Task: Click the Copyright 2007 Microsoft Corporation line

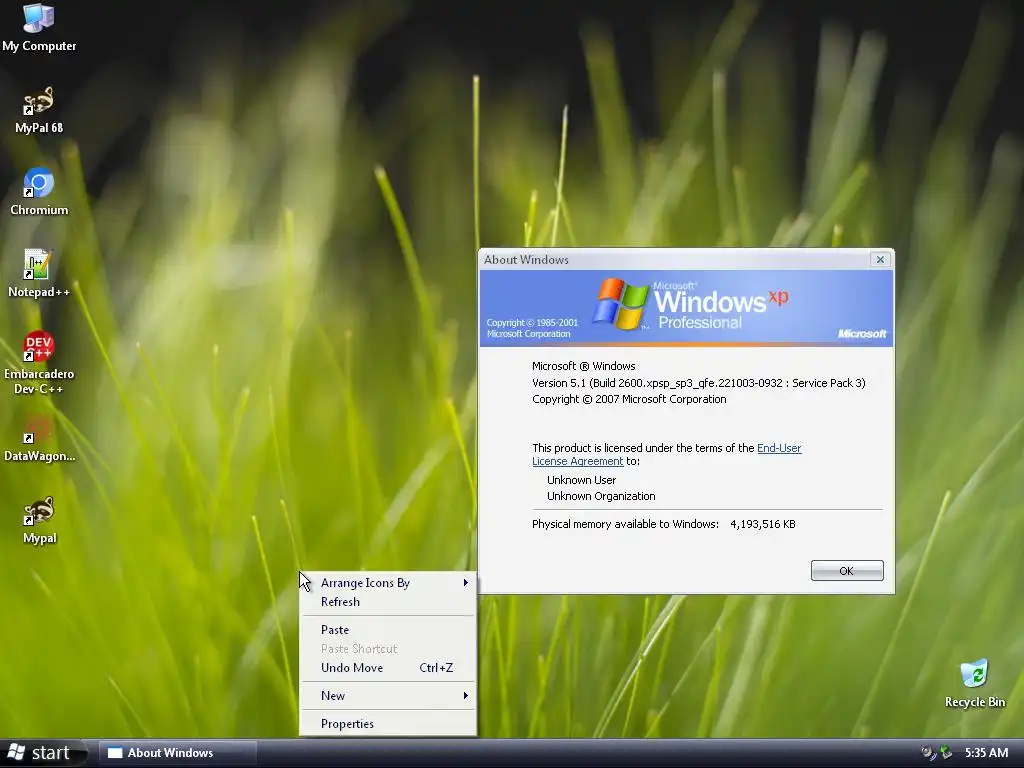Action: 629,399
